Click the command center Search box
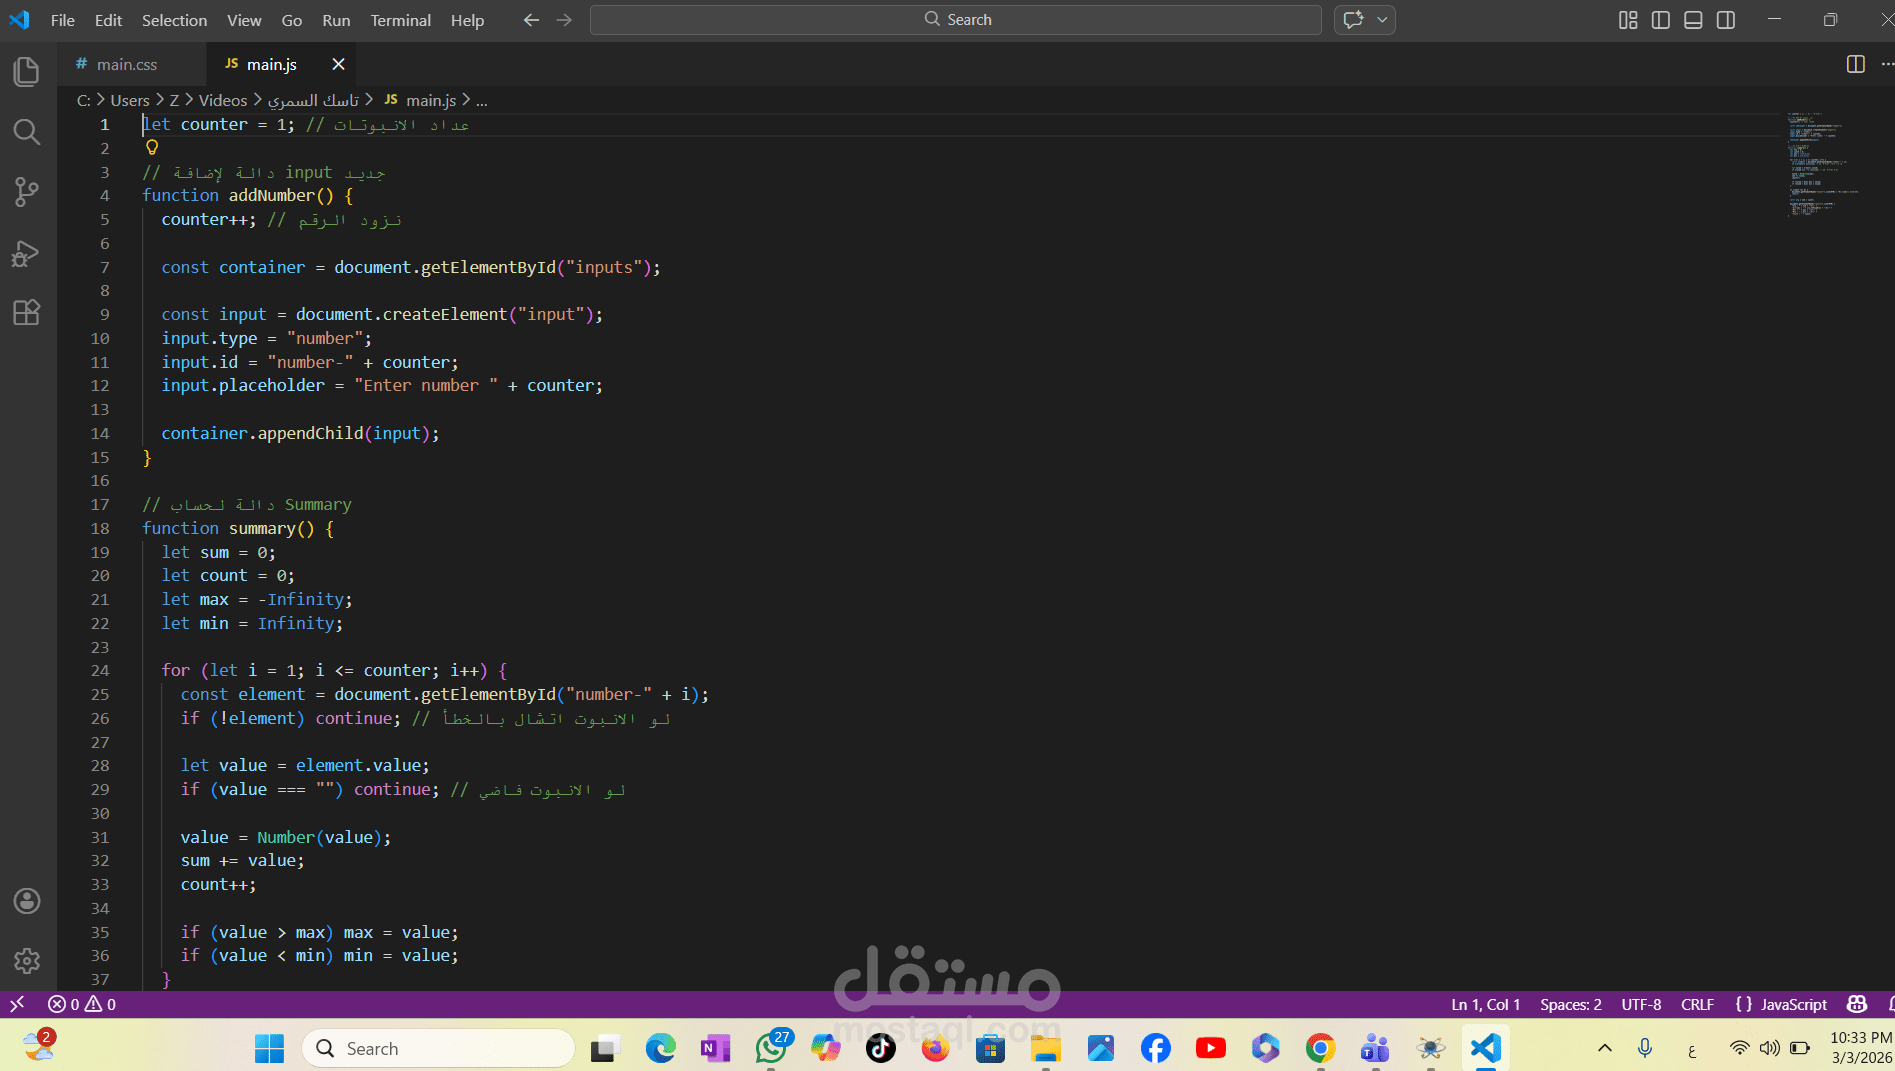Image resolution: width=1895 pixels, height=1071 pixels. click(956, 20)
